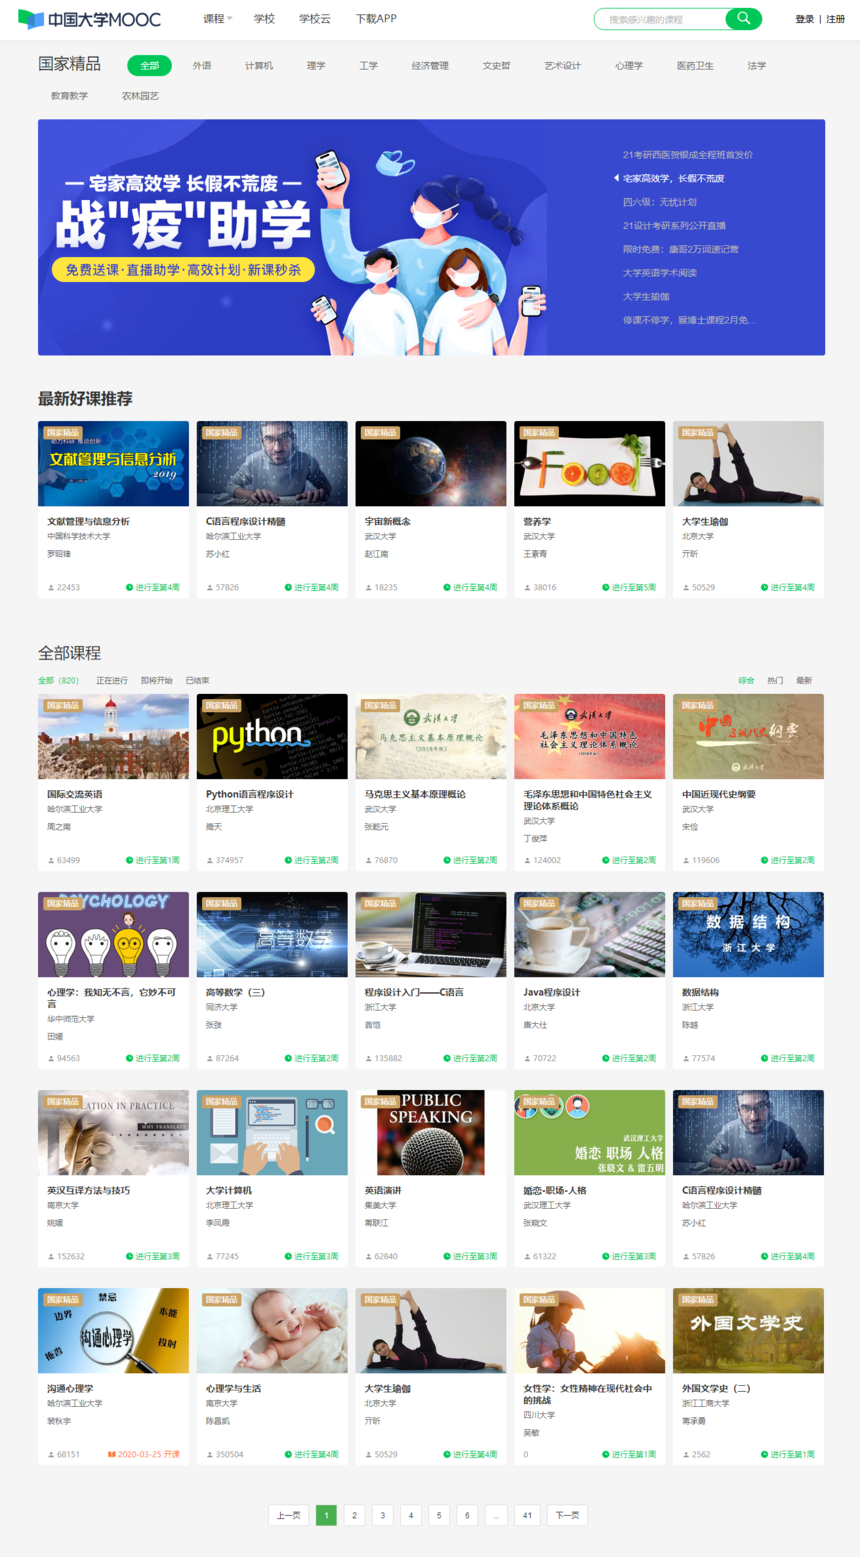Click the 中国近现代史纲要 course title
The image size is (860, 1557).
click(x=719, y=794)
